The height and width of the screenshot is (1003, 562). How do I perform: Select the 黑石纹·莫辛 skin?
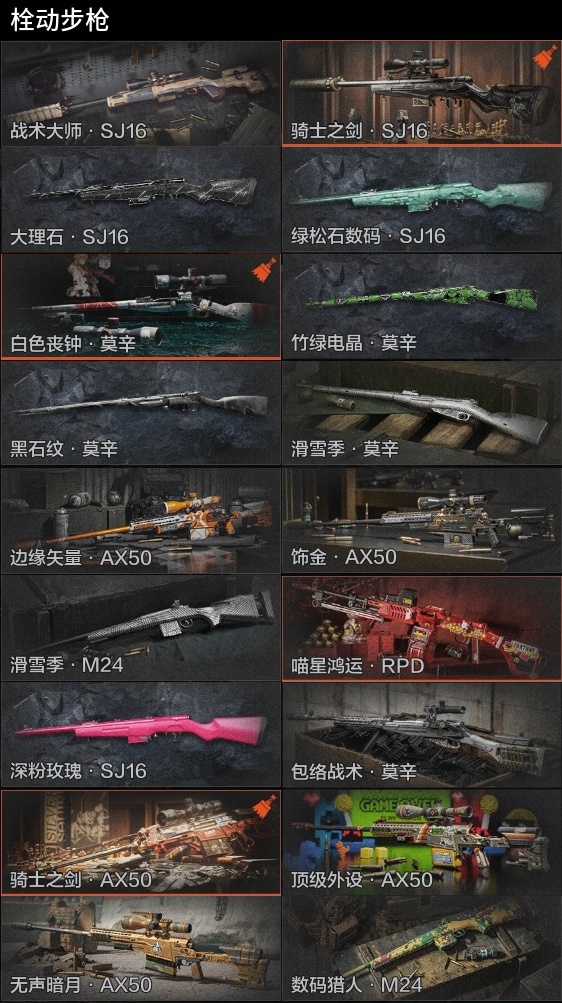coord(141,413)
